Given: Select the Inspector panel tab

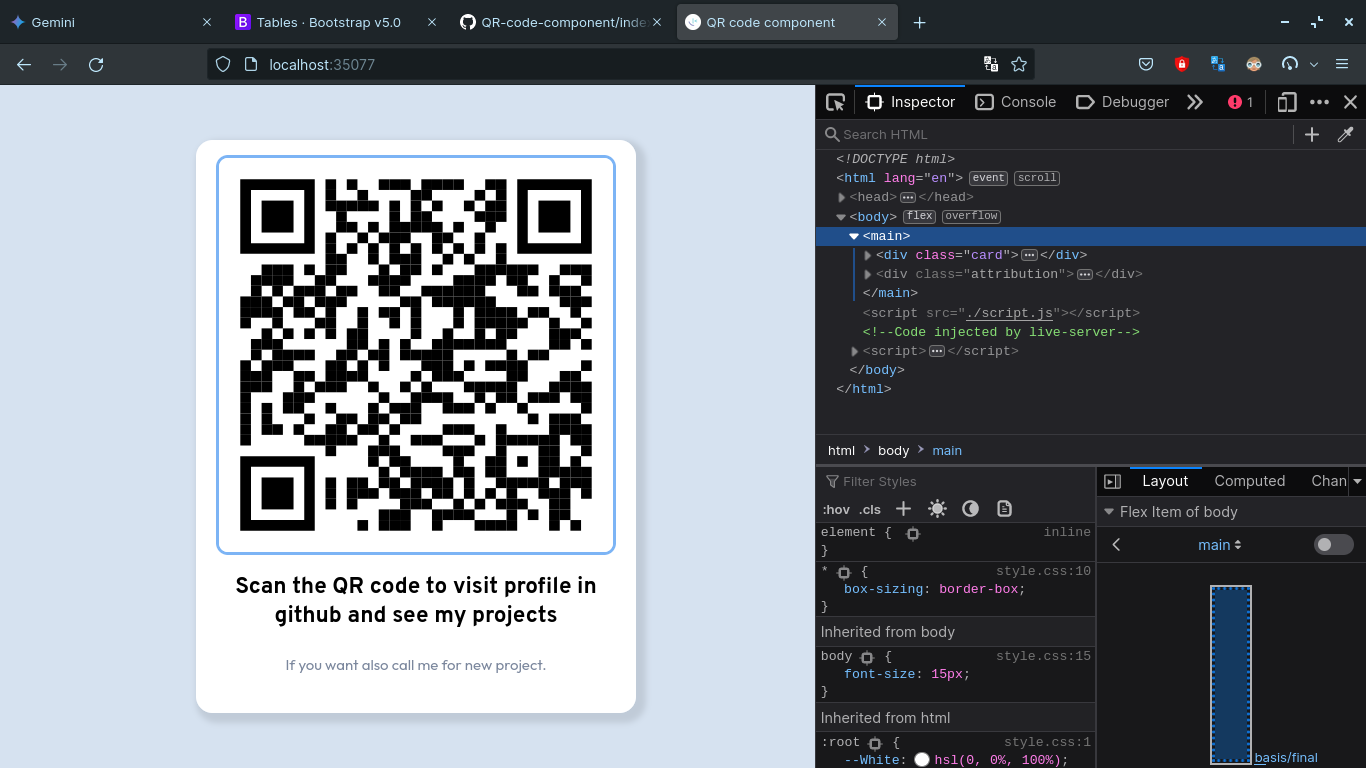Looking at the screenshot, I should pyautogui.click(x=911, y=102).
